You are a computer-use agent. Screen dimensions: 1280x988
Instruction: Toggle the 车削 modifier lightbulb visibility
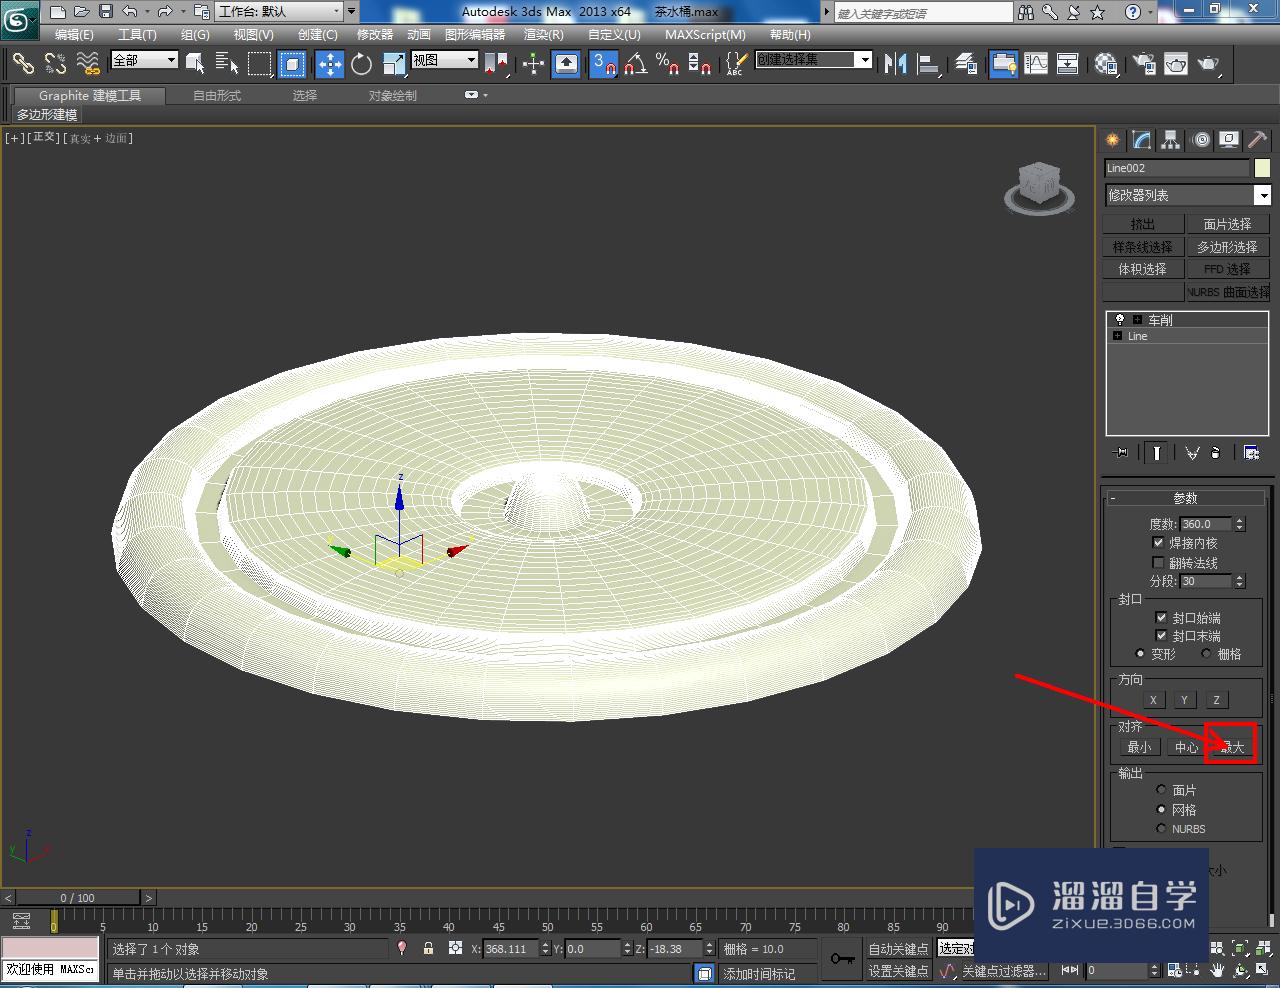pyautogui.click(x=1119, y=320)
